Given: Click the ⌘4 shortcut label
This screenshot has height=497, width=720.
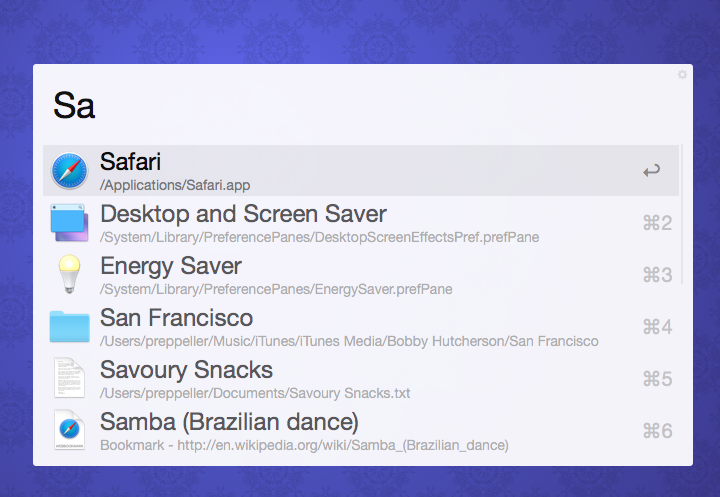Looking at the screenshot, I should click(657, 327).
